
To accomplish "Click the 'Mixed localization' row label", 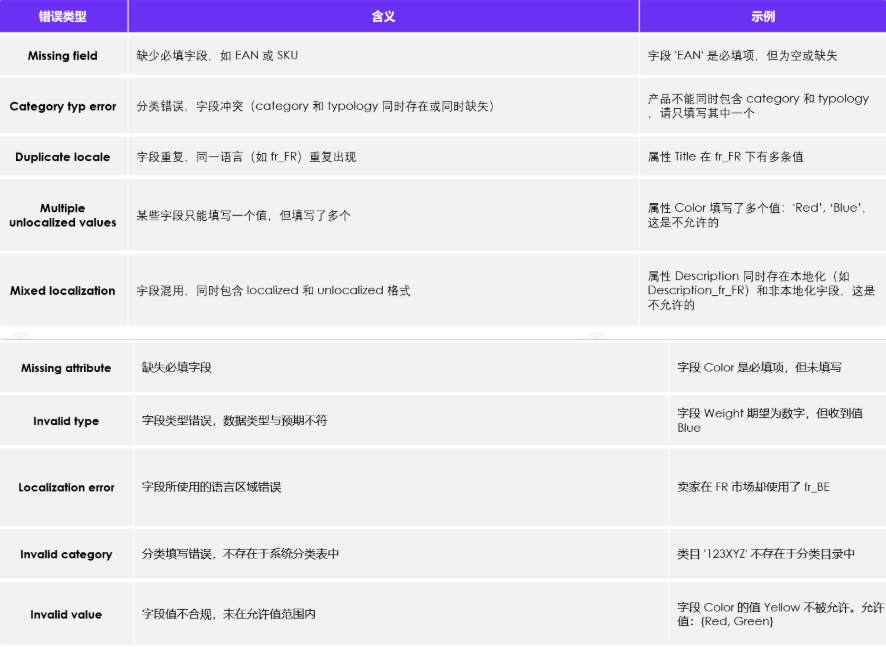I will [x=63, y=291].
